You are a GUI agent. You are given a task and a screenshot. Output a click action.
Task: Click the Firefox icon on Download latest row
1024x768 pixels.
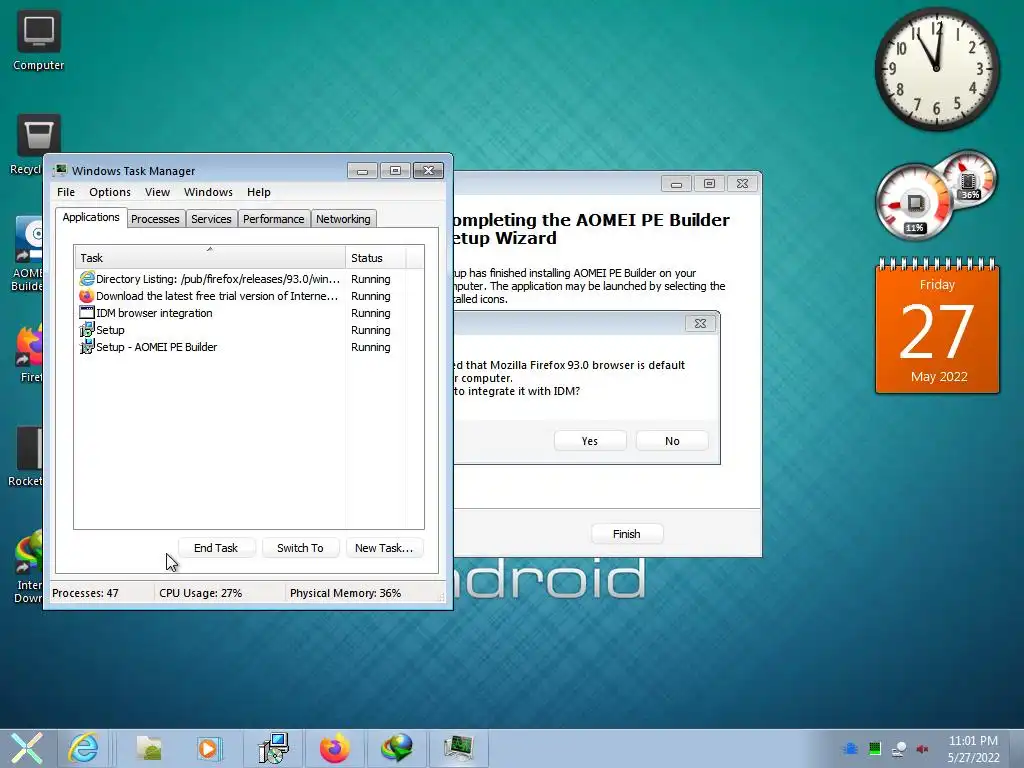pyautogui.click(x=86, y=296)
